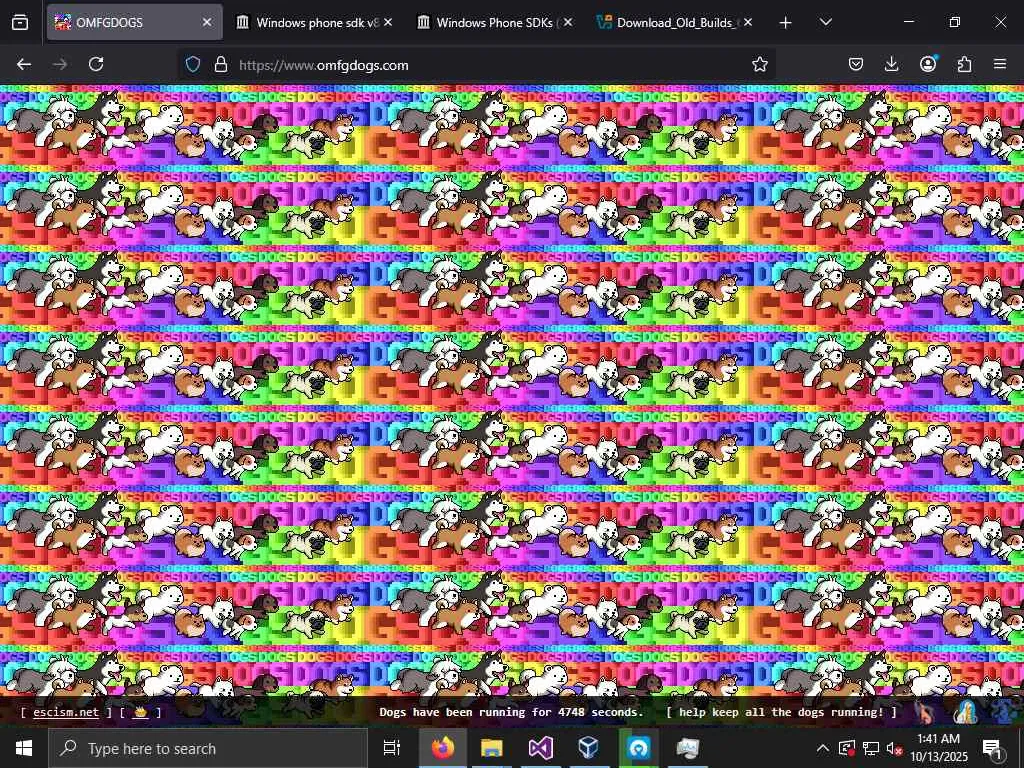Close the Windows phone sdk v8 tab
1024x768 pixels.
pos(388,22)
